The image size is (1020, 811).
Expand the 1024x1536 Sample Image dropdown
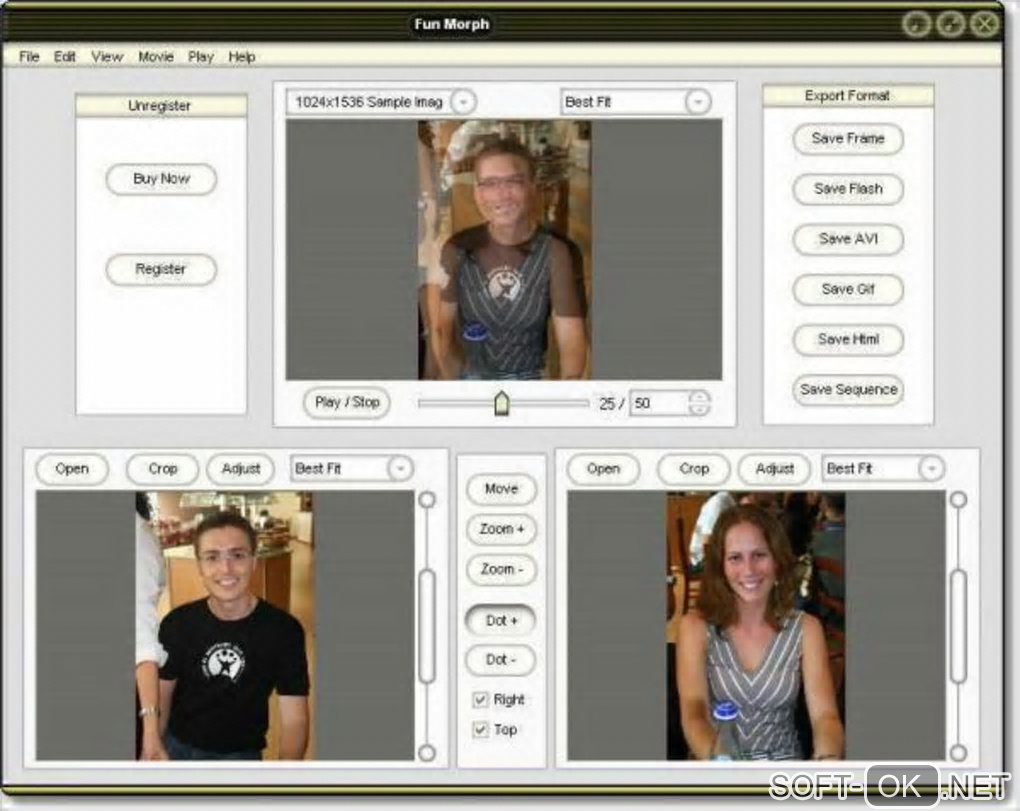[463, 102]
